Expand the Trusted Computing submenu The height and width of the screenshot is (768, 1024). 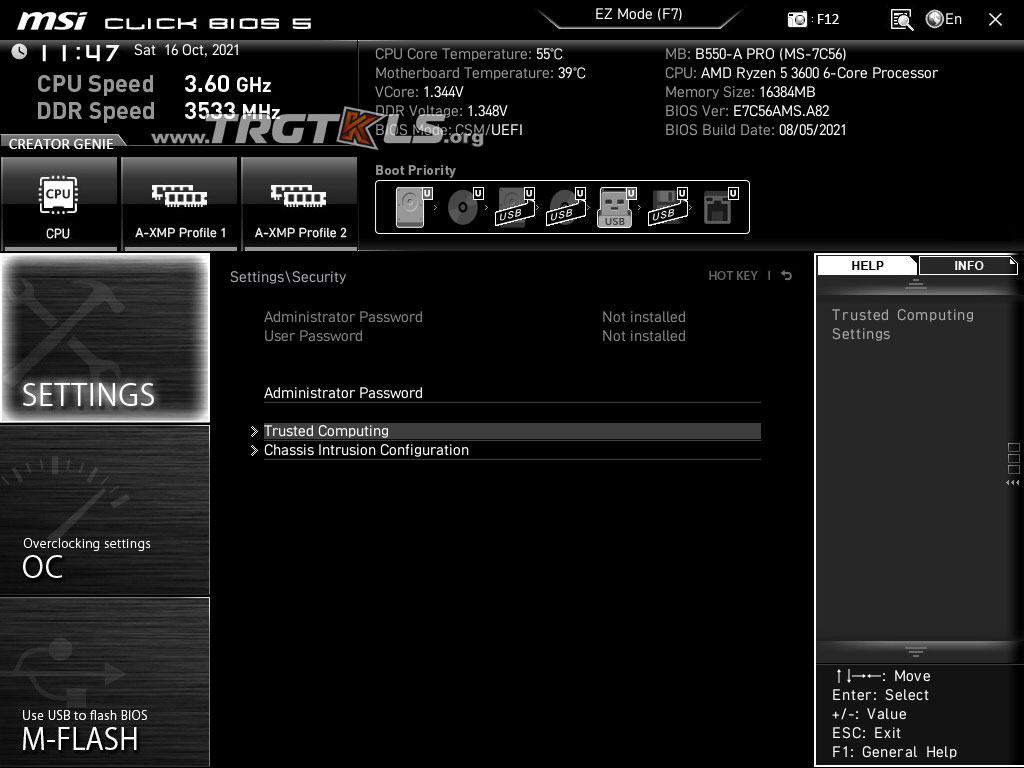point(326,431)
